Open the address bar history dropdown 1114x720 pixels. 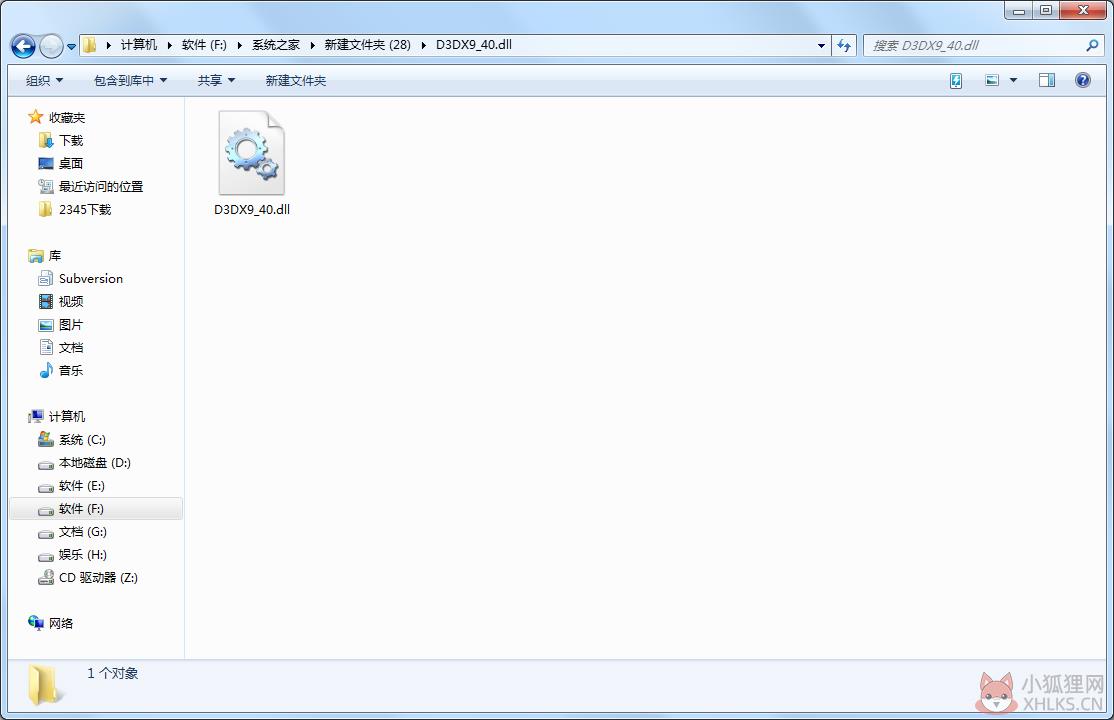[x=821, y=45]
